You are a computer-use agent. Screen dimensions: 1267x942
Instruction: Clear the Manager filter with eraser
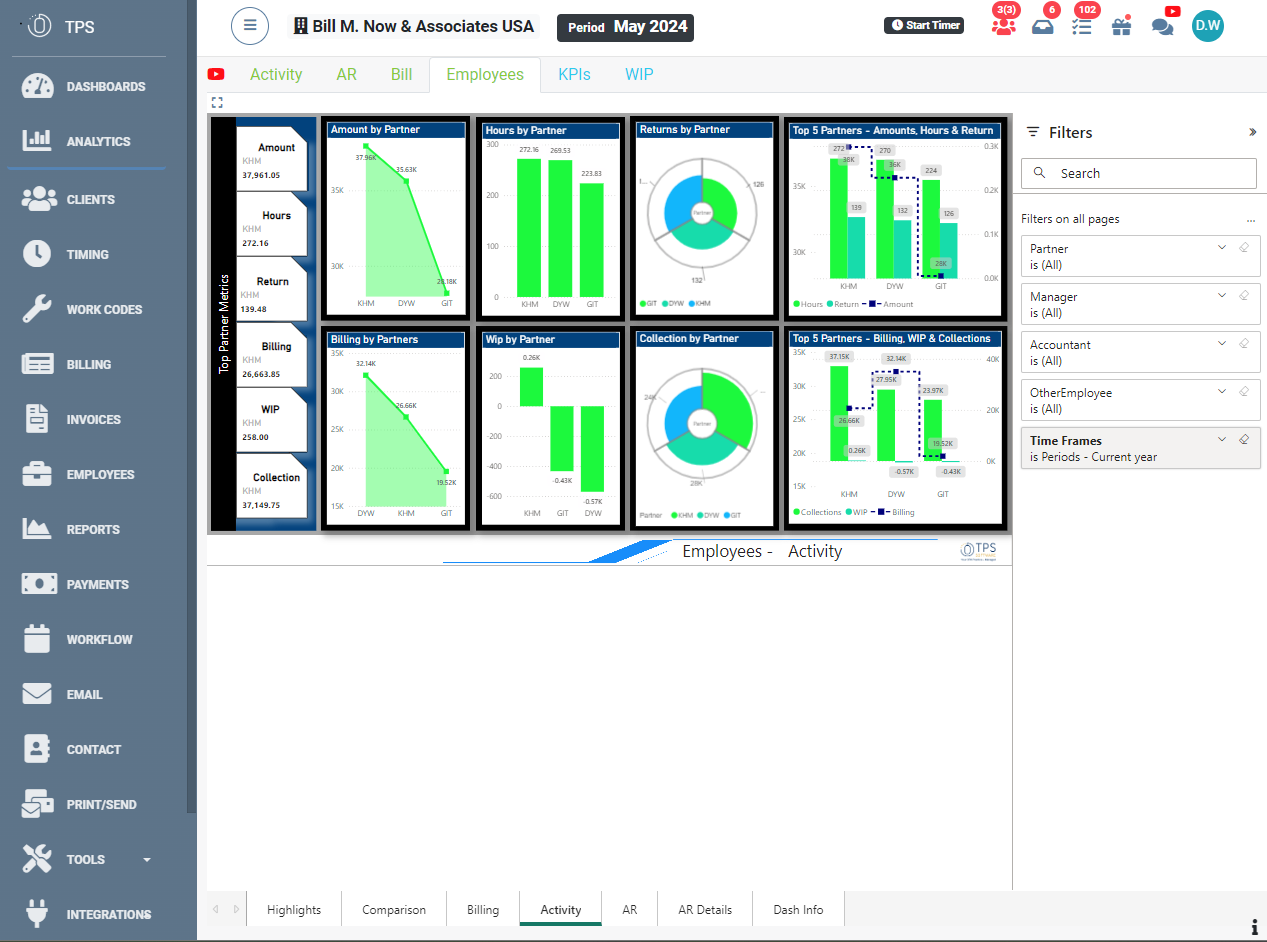[x=1244, y=296]
